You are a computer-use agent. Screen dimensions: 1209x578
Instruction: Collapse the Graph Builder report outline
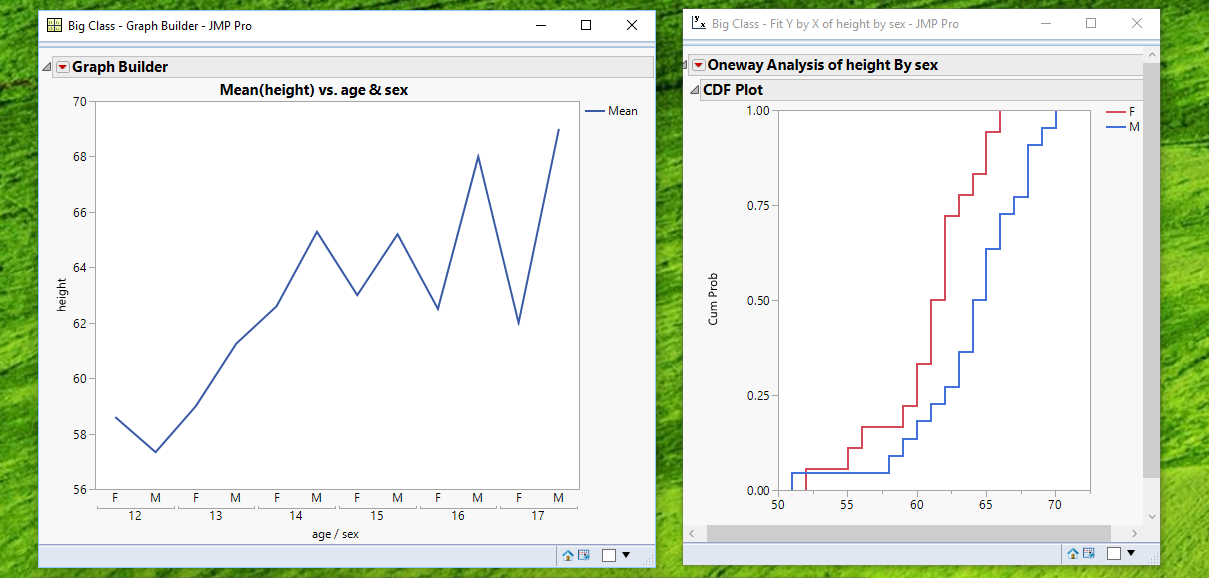(45, 66)
